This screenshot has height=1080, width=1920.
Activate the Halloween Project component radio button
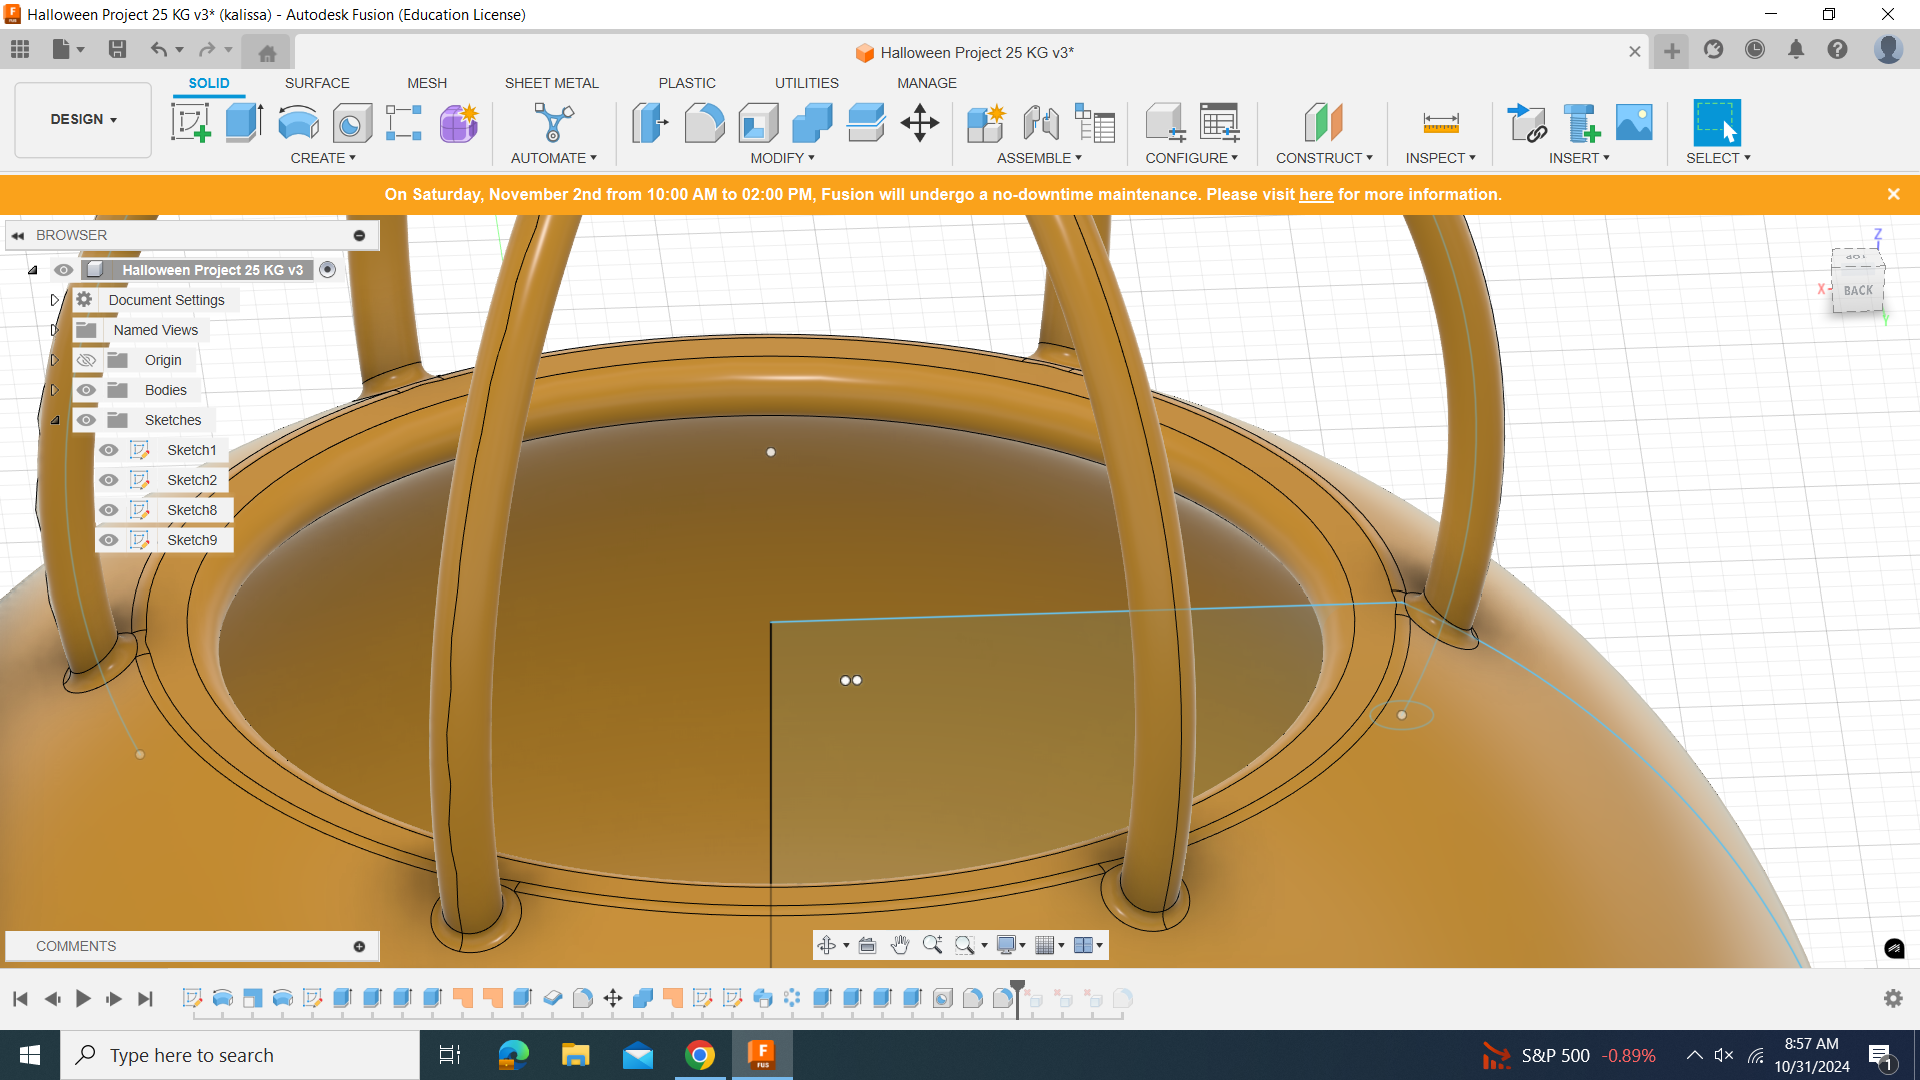(x=327, y=270)
